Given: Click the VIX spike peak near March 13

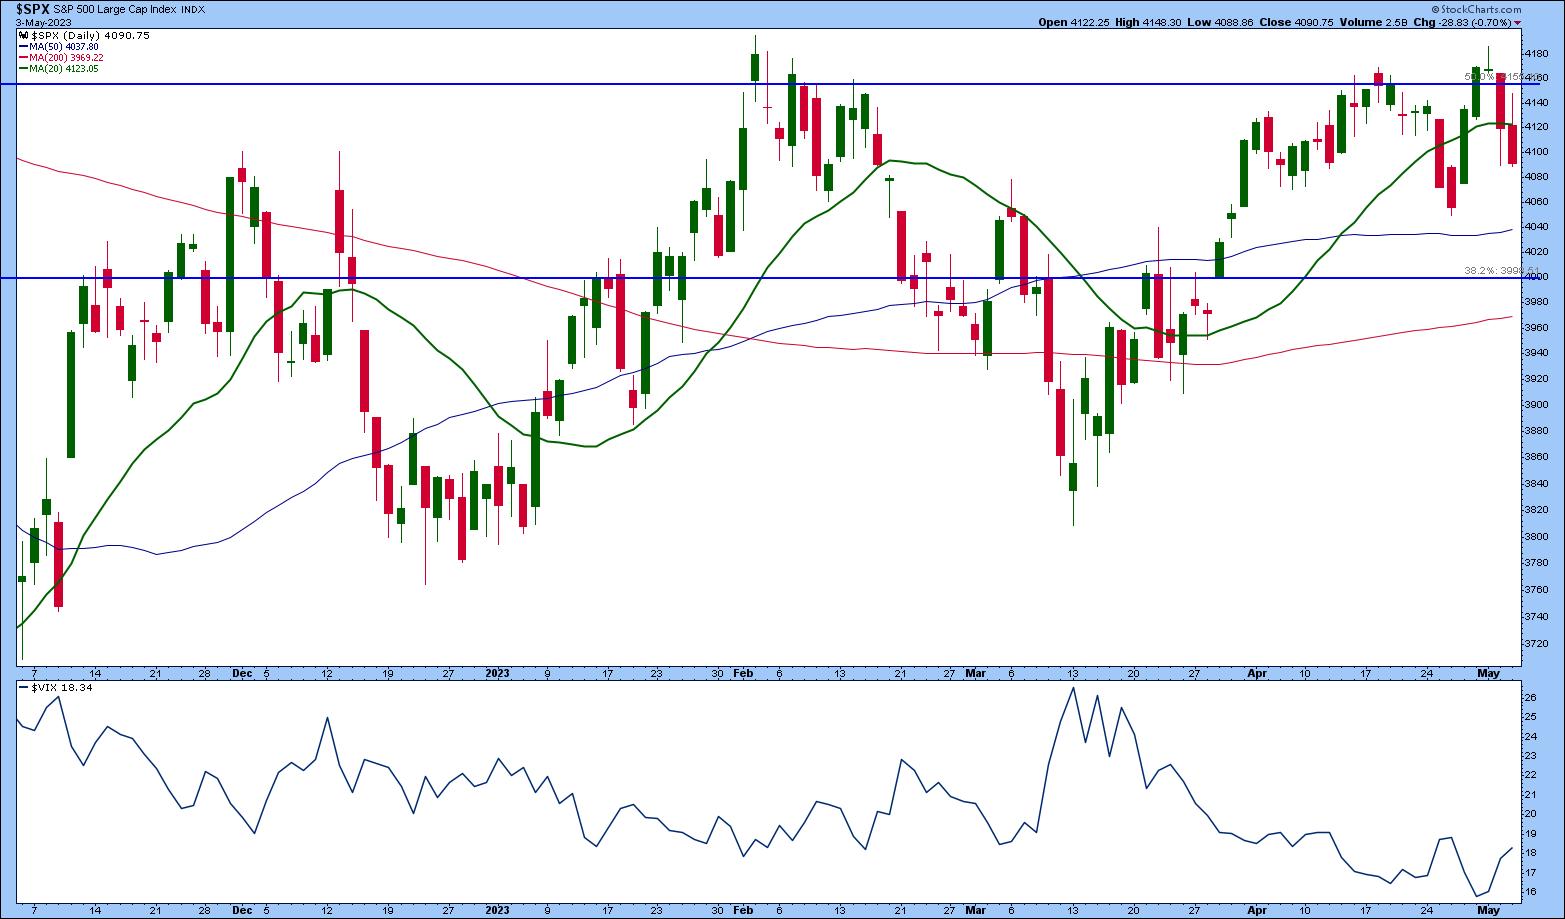Looking at the screenshot, I should [1073, 688].
